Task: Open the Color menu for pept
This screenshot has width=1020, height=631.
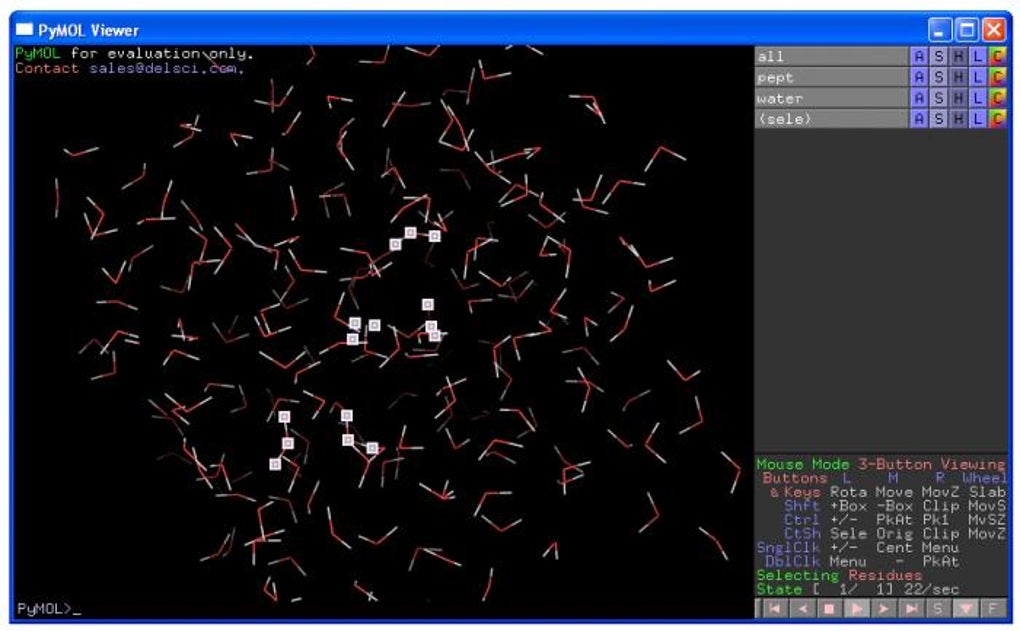Action: click(x=997, y=77)
